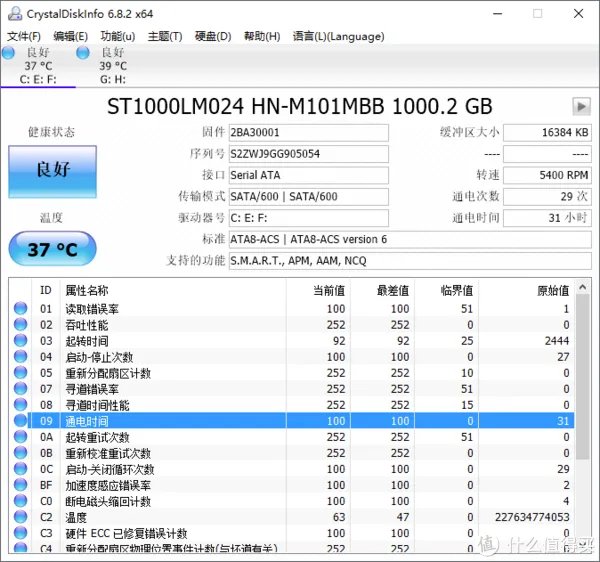Image resolution: width=600 pixels, height=562 pixels.
Task: Click the power on hours field 31 小时
Action: [547, 218]
